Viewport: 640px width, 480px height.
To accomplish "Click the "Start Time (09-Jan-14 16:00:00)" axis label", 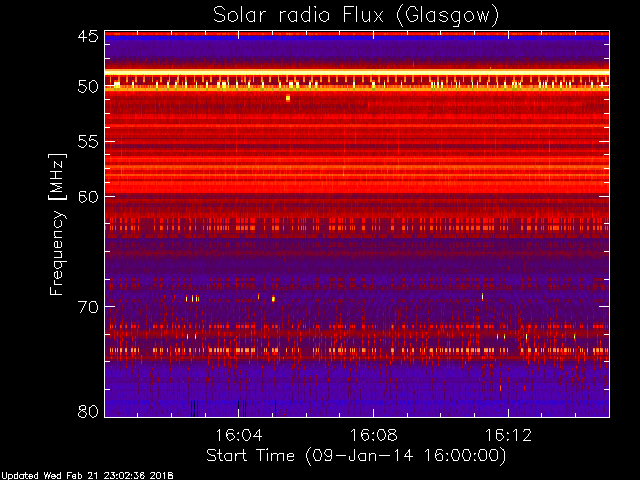I will click(x=356, y=456).
